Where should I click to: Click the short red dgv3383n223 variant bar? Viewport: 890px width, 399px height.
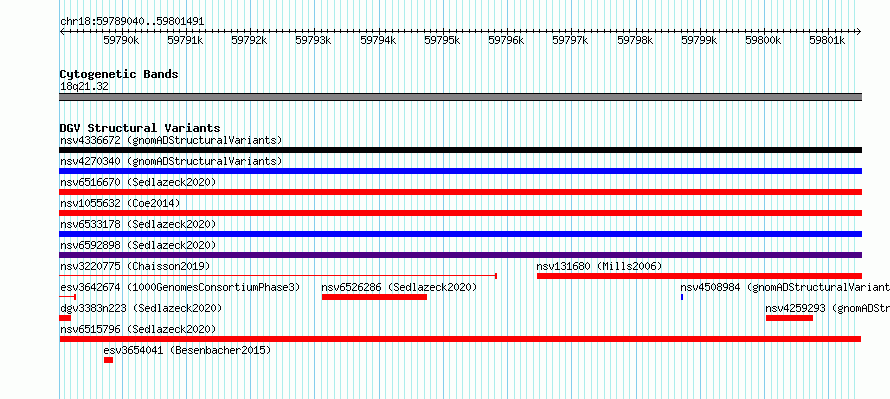[65, 318]
